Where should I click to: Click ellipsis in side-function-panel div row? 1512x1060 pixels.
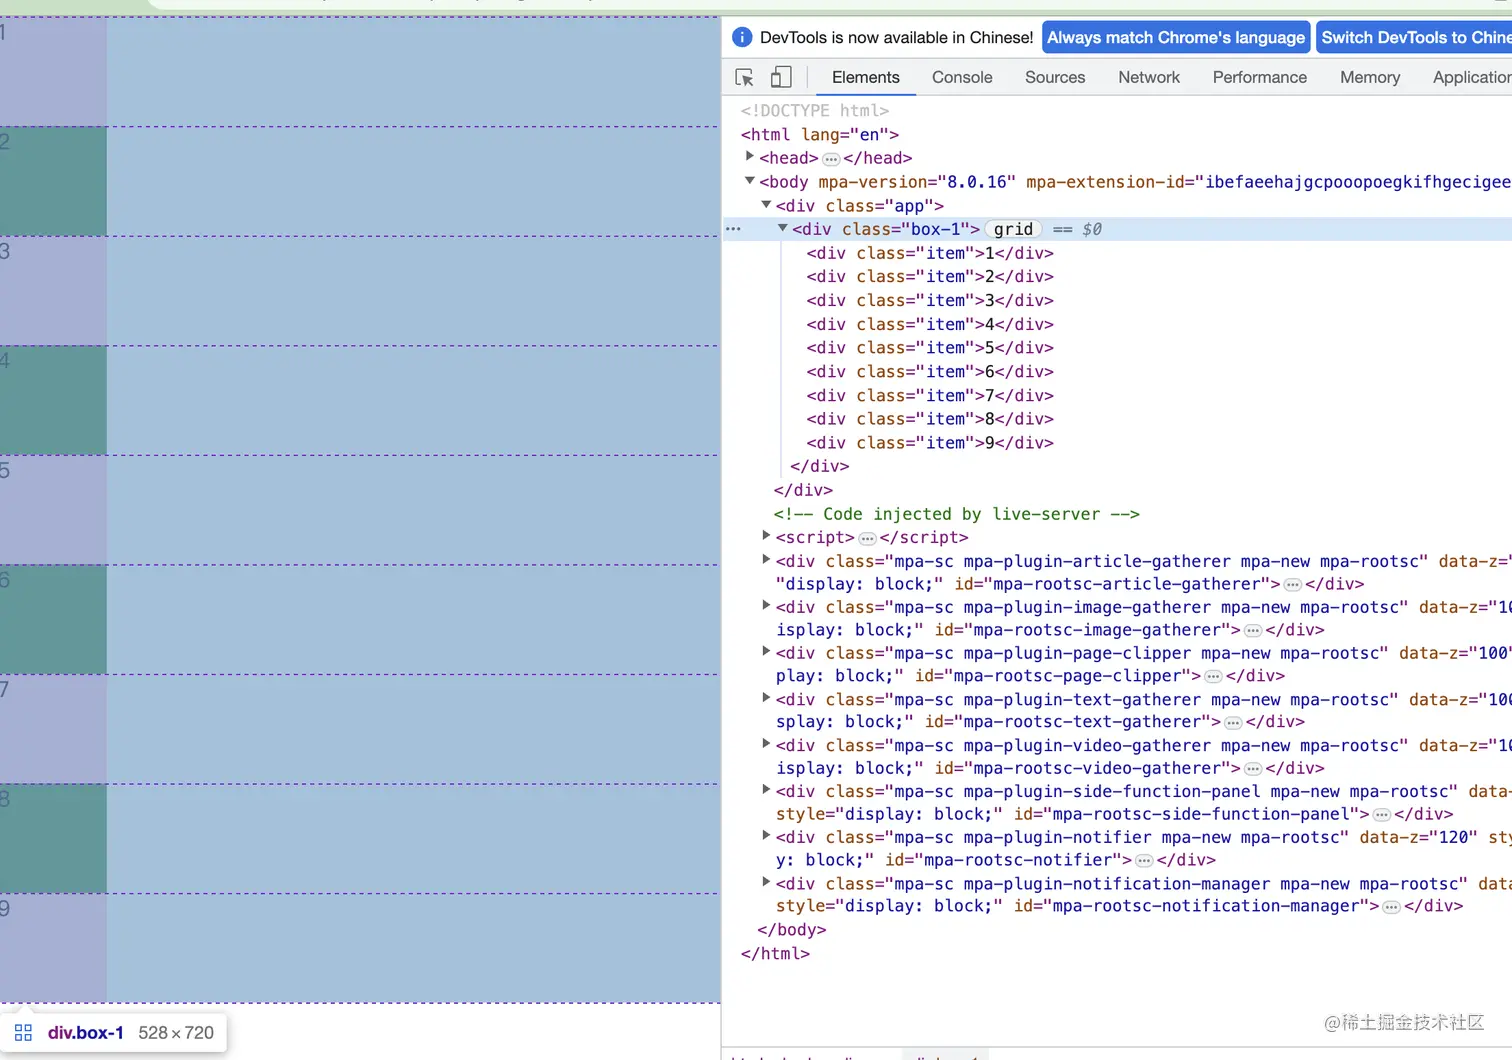(x=1382, y=815)
